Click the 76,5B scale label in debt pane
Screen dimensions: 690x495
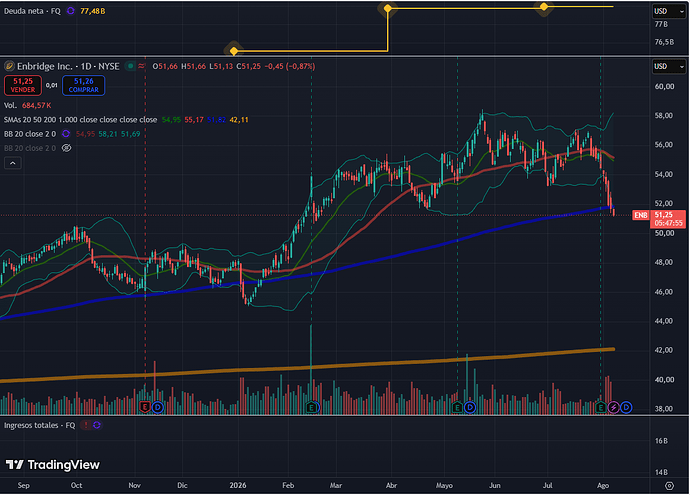tap(664, 42)
